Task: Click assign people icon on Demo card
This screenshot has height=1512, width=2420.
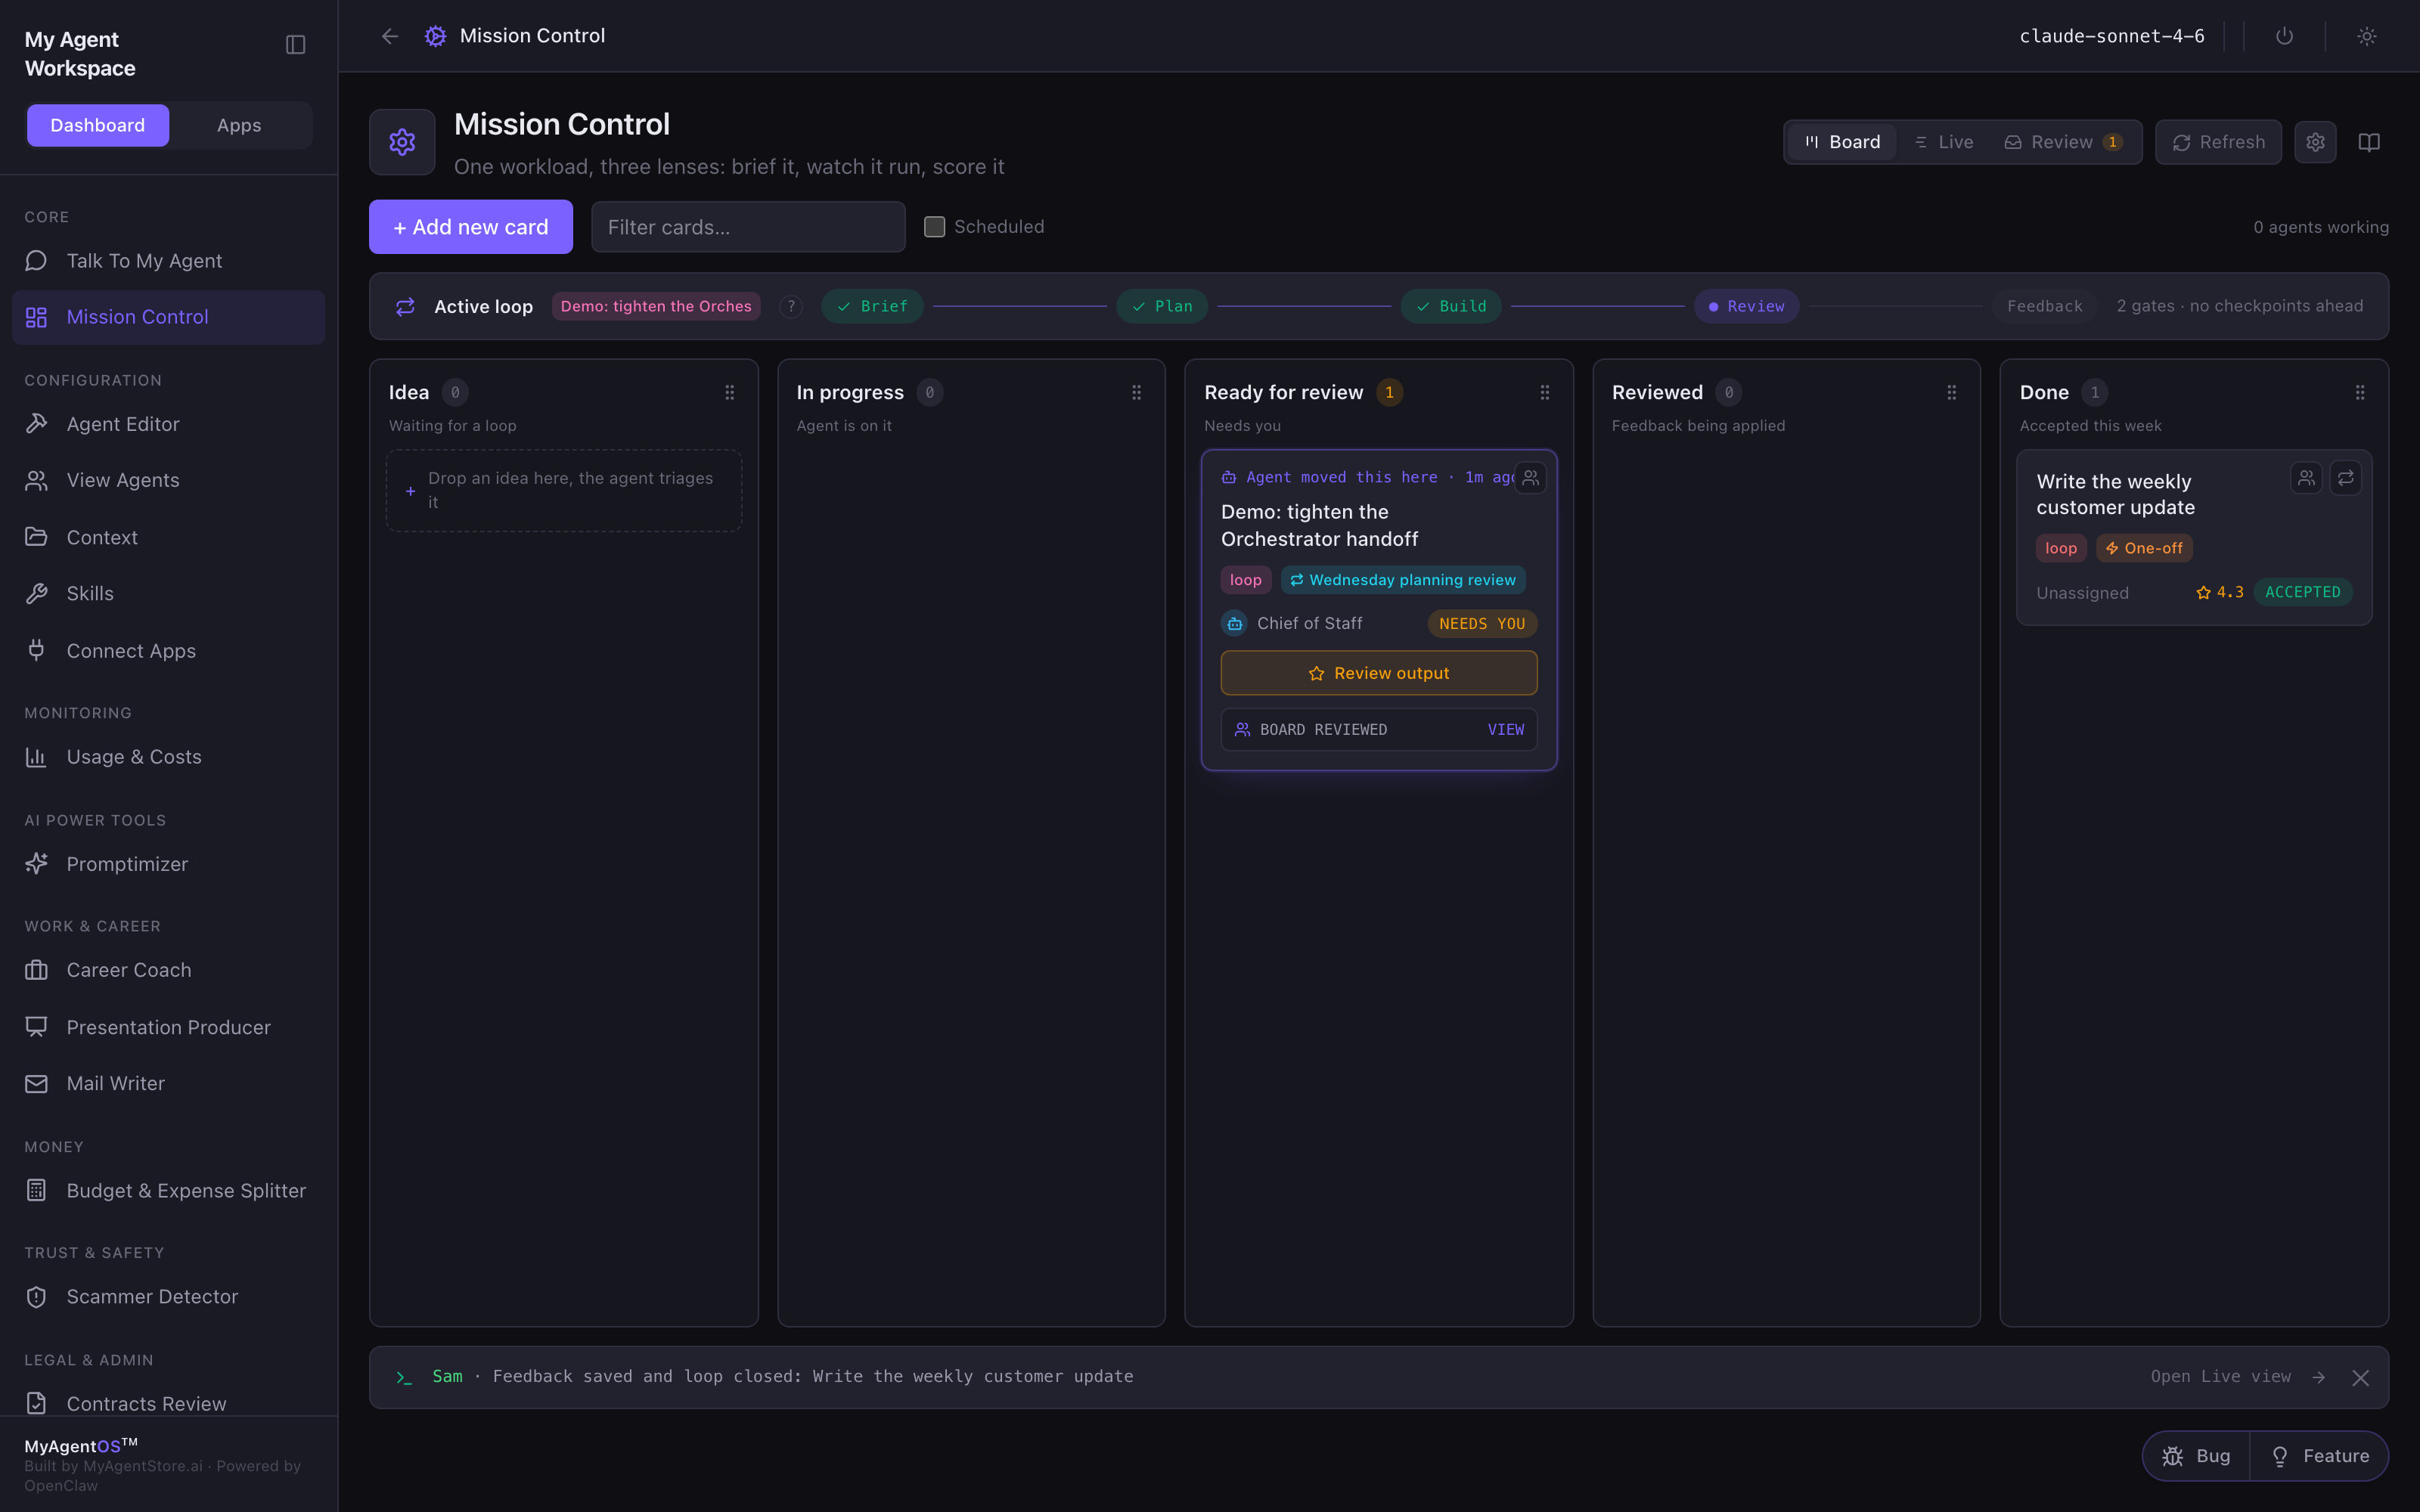Action: tap(1530, 478)
